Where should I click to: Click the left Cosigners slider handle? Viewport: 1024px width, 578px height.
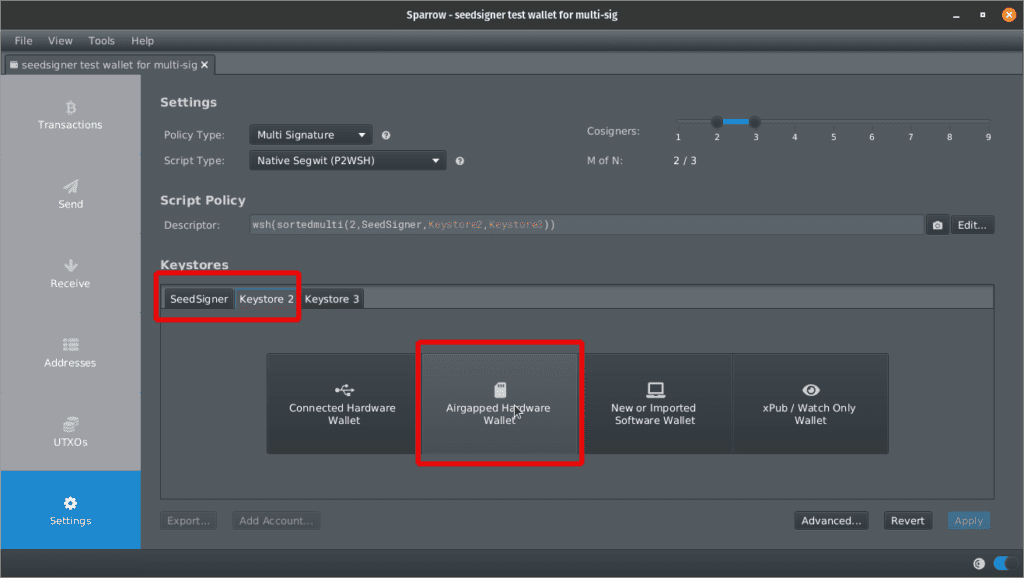[717, 122]
